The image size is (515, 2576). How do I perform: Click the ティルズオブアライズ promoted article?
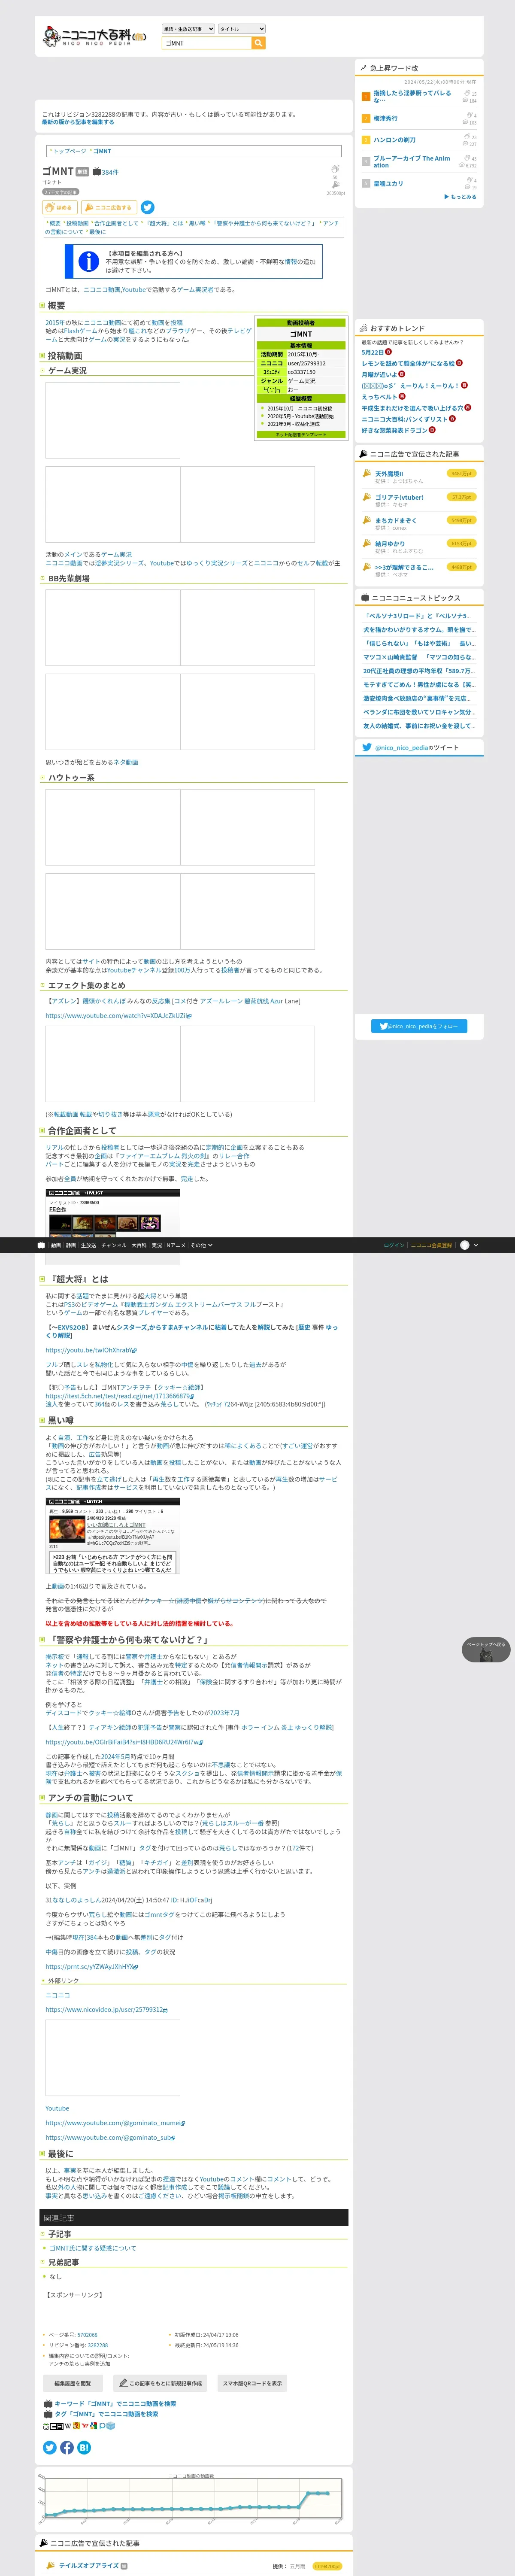[x=88, y=2565]
